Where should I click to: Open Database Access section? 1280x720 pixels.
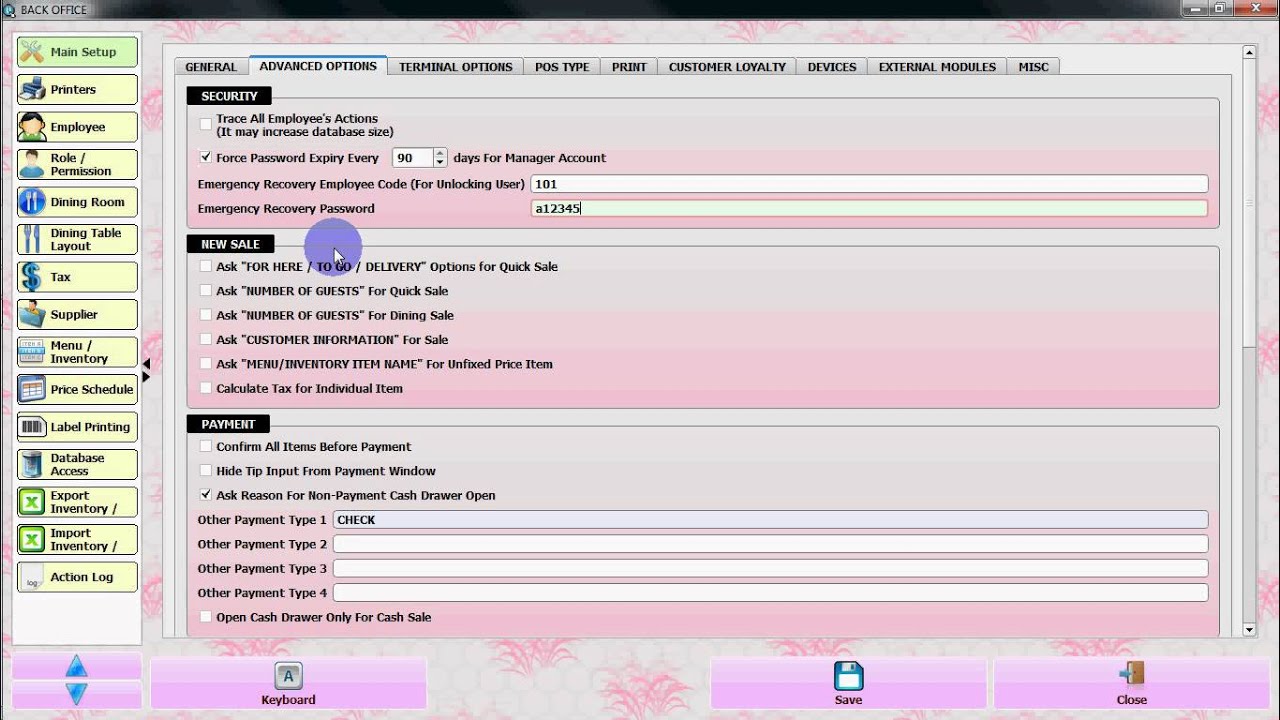tap(77, 464)
